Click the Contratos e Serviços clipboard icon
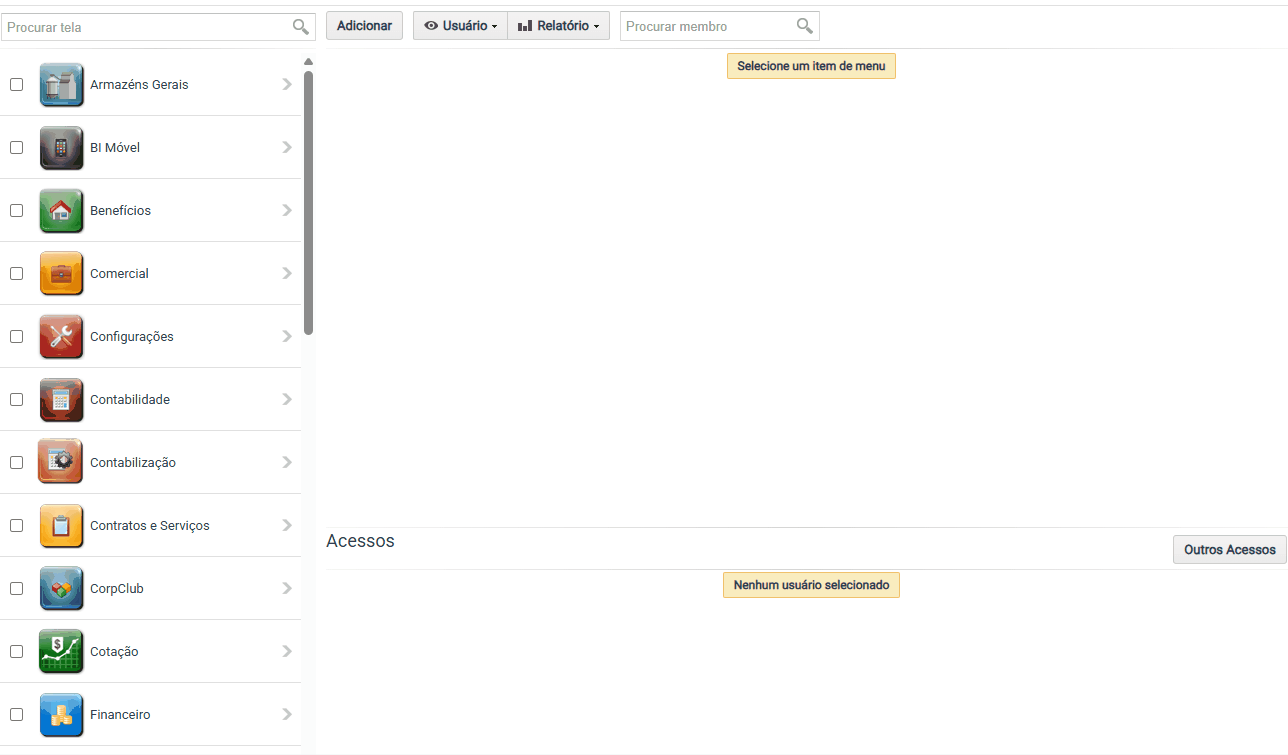The image size is (1288, 755). 61,526
